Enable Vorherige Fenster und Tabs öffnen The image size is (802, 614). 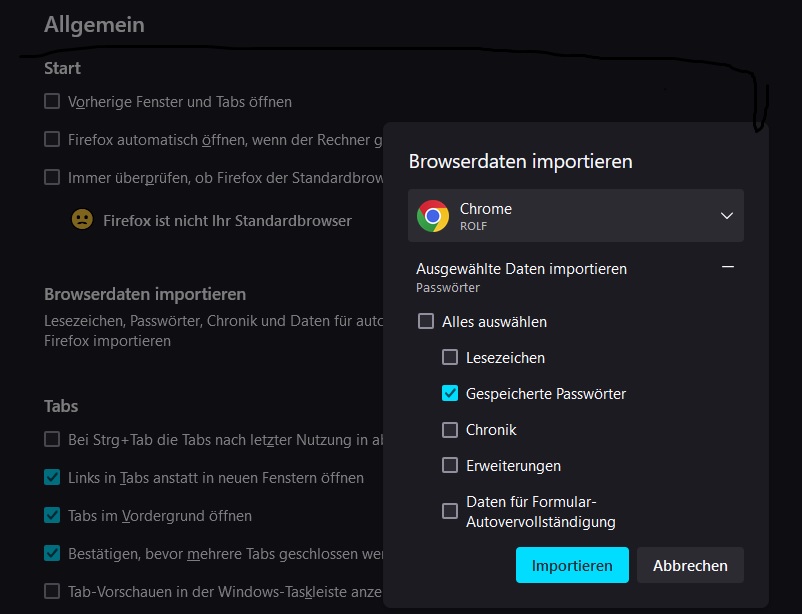tap(52, 102)
